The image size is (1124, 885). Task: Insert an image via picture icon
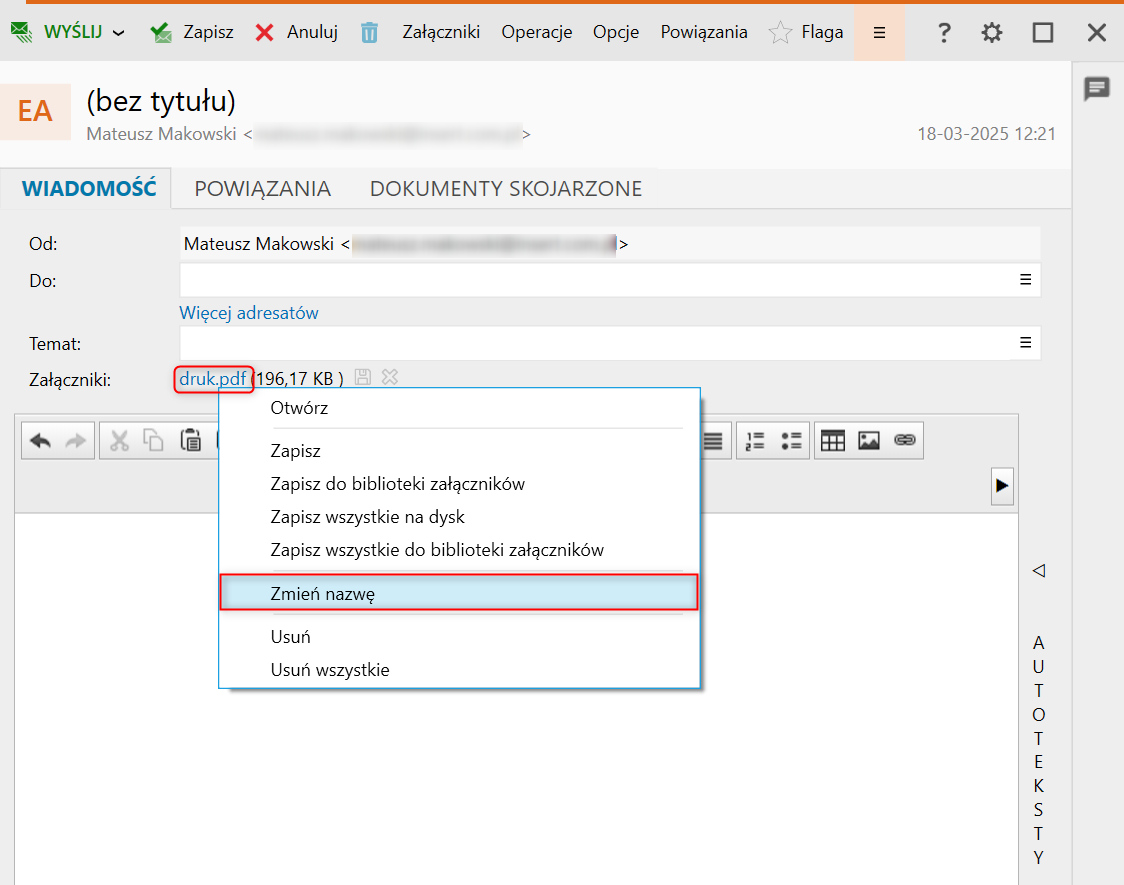pos(869,441)
